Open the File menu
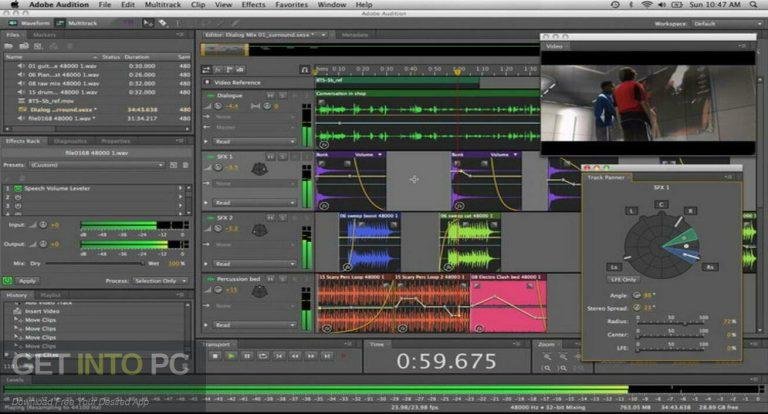Viewport: 768px width, 414px height. [x=104, y=4]
